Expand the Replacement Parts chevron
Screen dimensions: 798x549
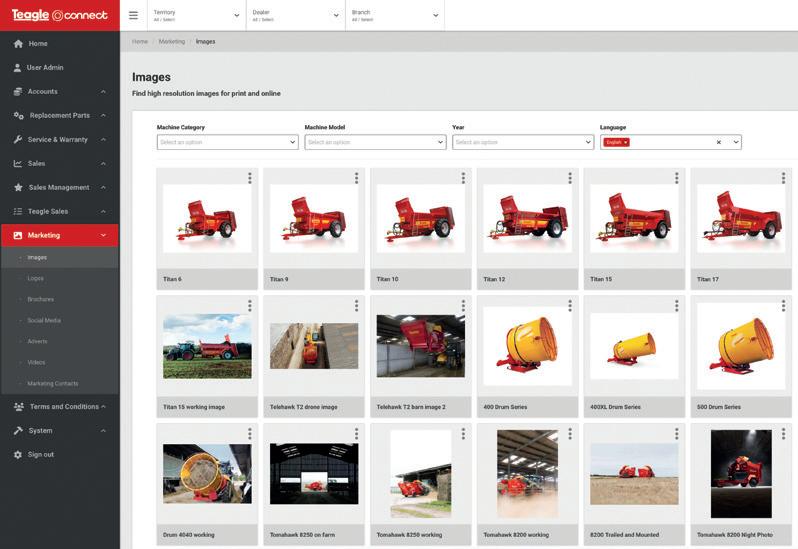[x=103, y=115]
